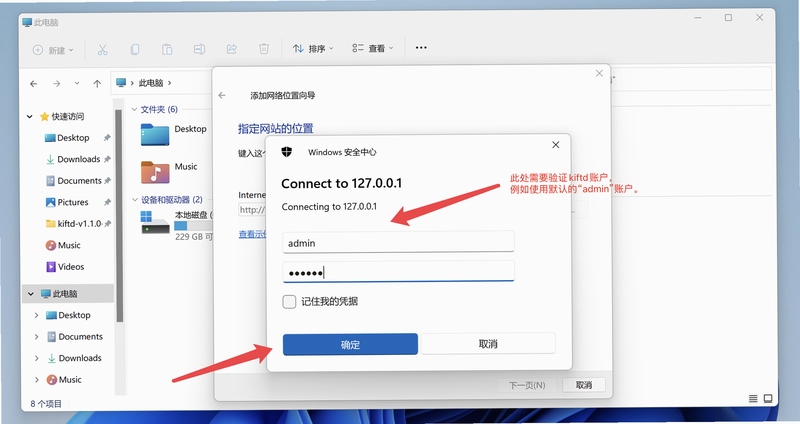
Task: Click 确定 to confirm credentials
Action: pos(350,344)
